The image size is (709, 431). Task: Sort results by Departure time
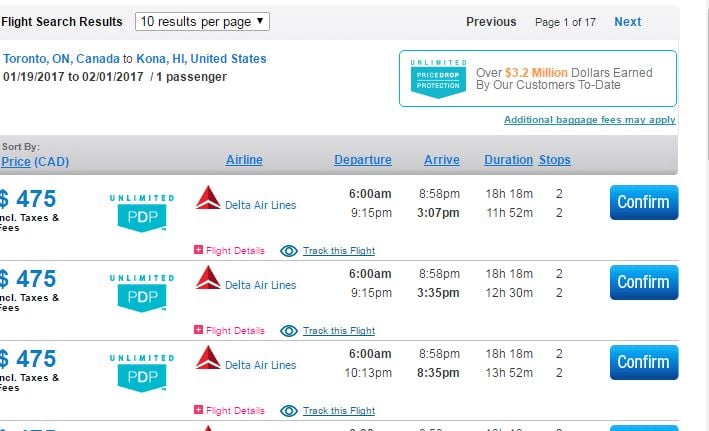pos(363,160)
